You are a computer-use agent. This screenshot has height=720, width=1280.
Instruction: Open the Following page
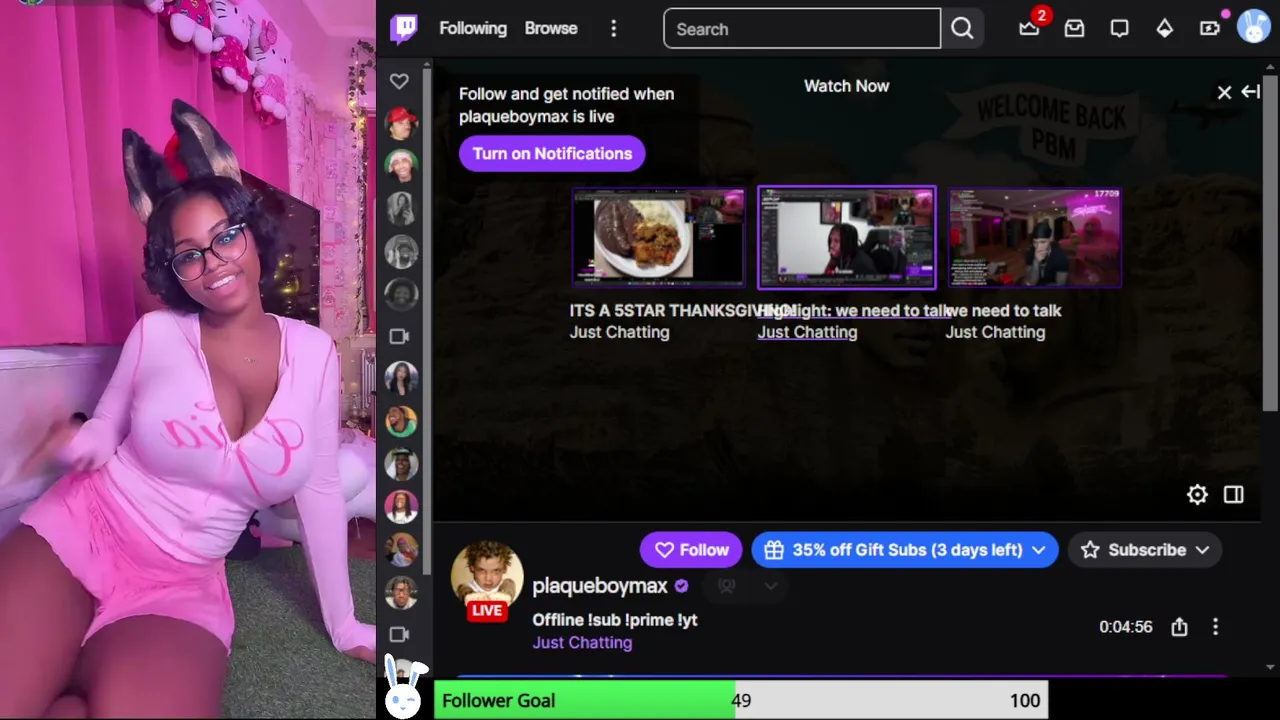[x=473, y=28]
